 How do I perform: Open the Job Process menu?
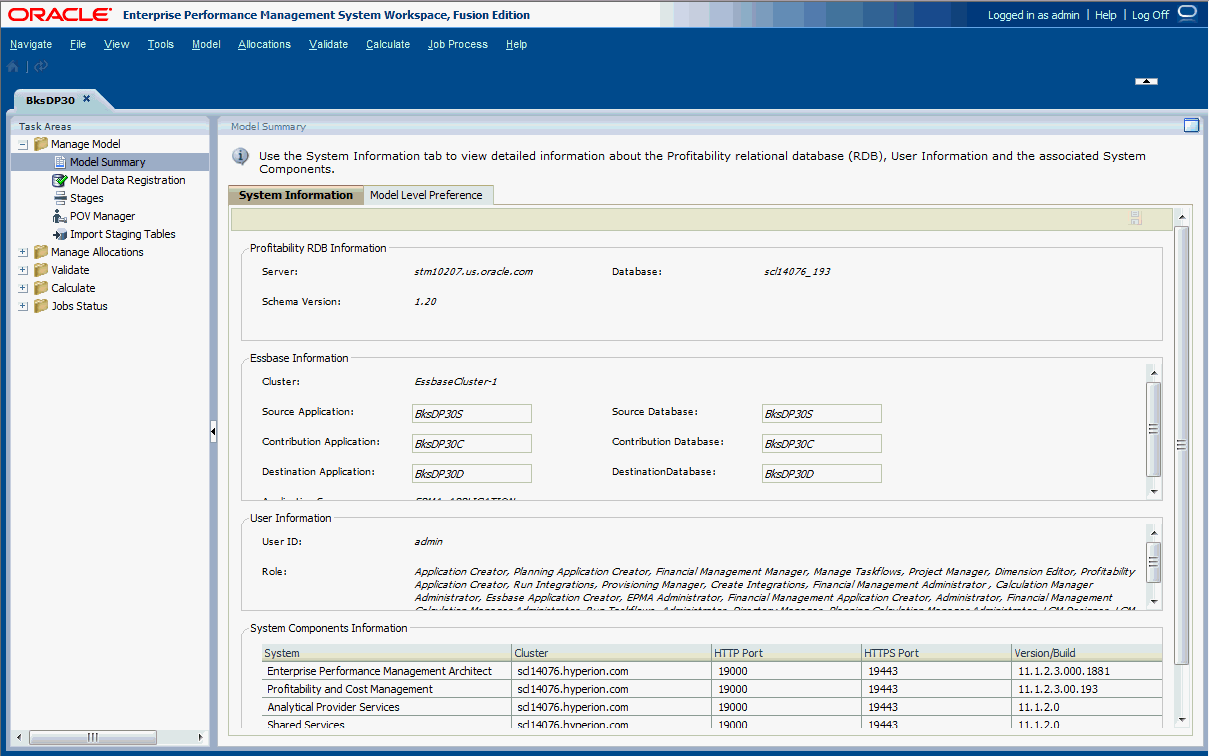pyautogui.click(x=458, y=44)
